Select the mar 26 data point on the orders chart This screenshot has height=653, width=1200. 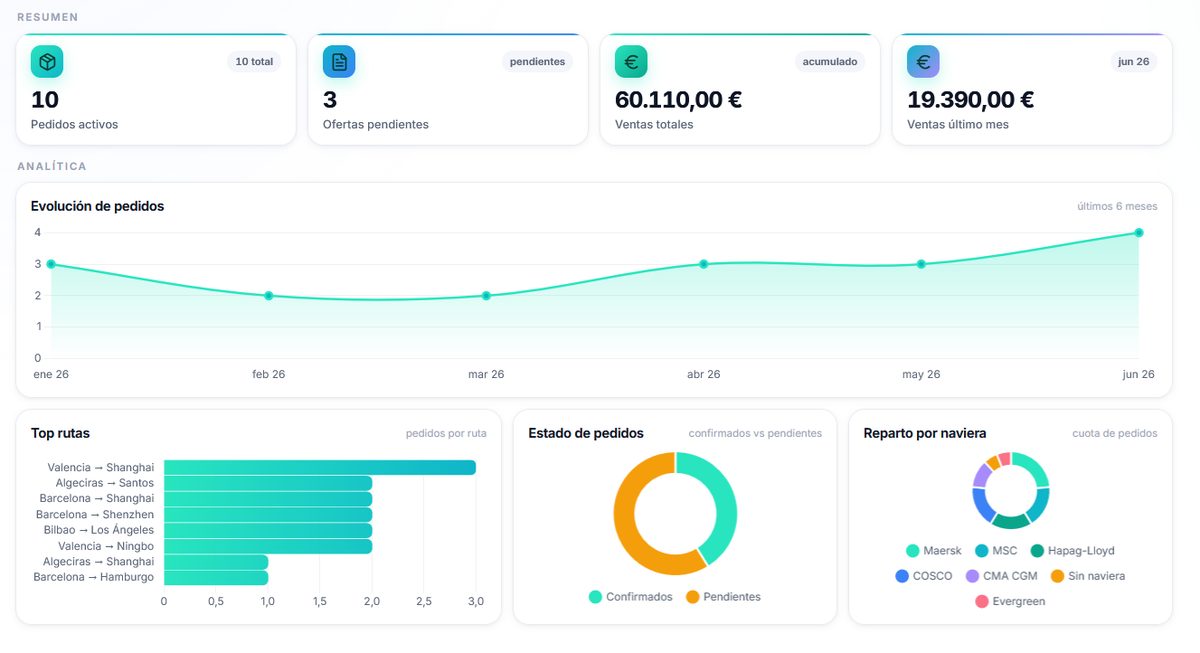pyautogui.click(x=486, y=296)
